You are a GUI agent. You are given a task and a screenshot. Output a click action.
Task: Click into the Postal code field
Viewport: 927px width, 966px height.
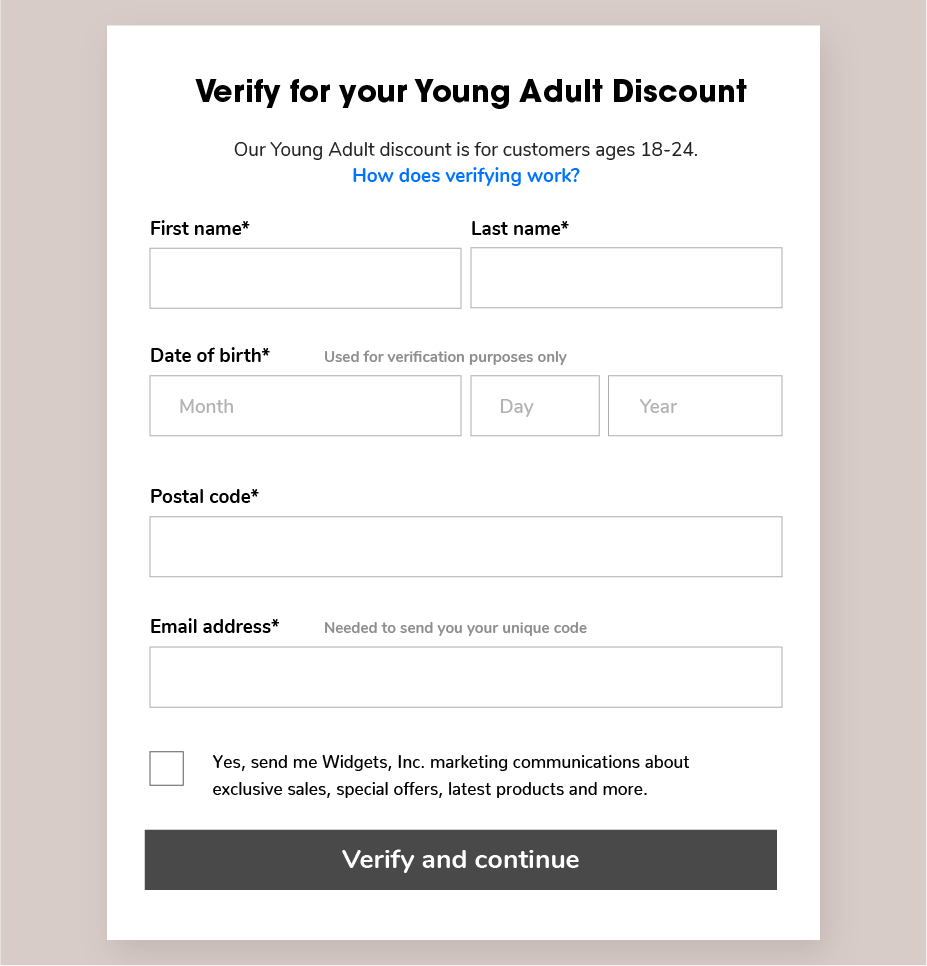(x=466, y=546)
